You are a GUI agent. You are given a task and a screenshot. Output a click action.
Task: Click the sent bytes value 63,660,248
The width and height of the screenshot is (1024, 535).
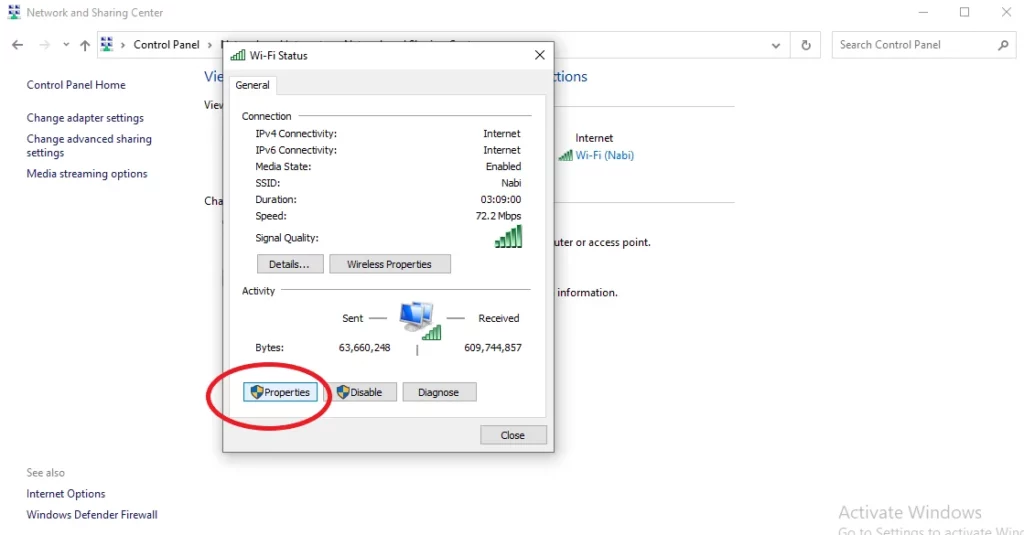tap(364, 348)
